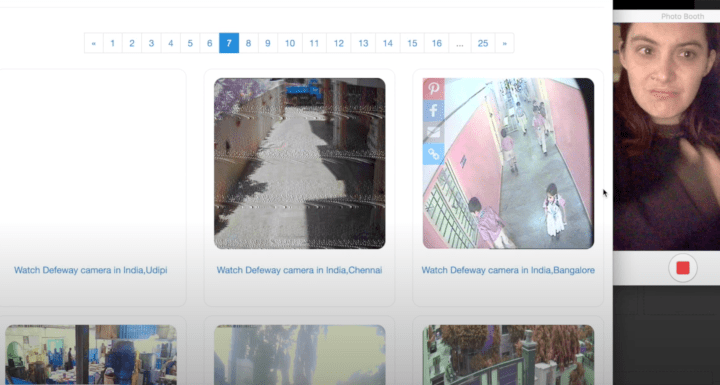Jump to last page 25
This screenshot has width=720, height=385.
(483, 43)
